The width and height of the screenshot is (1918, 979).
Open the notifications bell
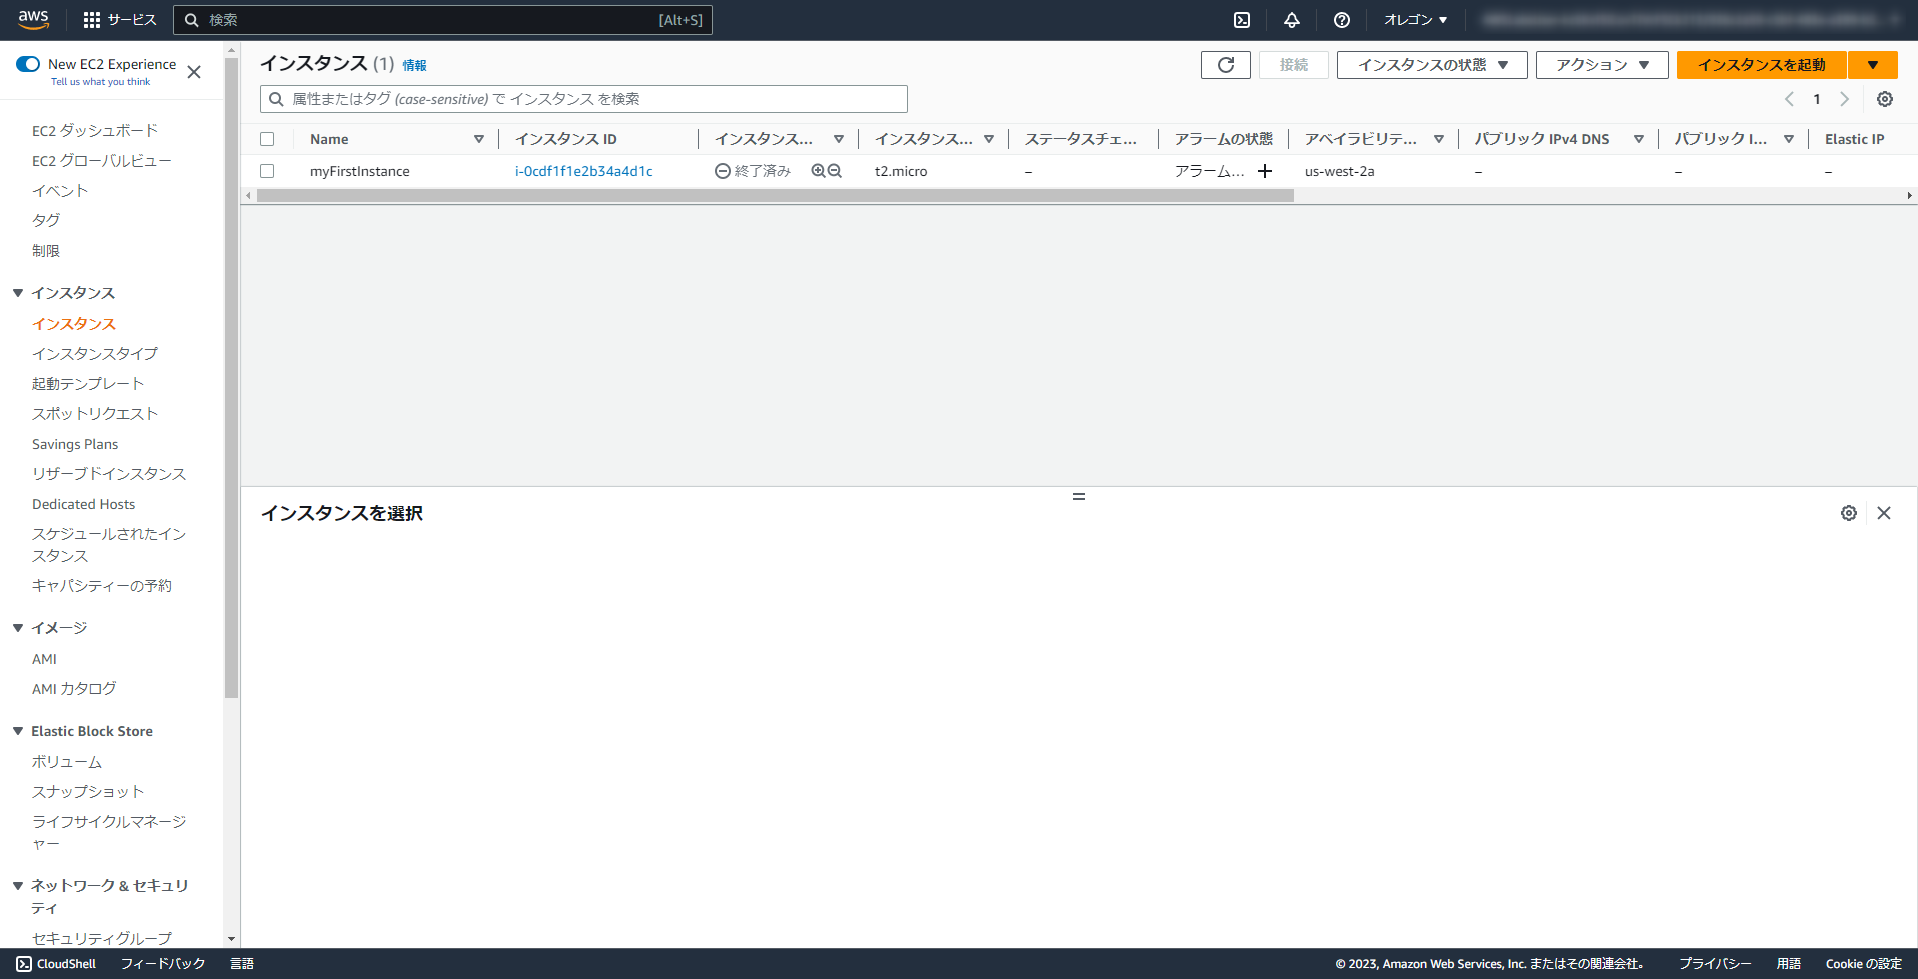pos(1291,19)
